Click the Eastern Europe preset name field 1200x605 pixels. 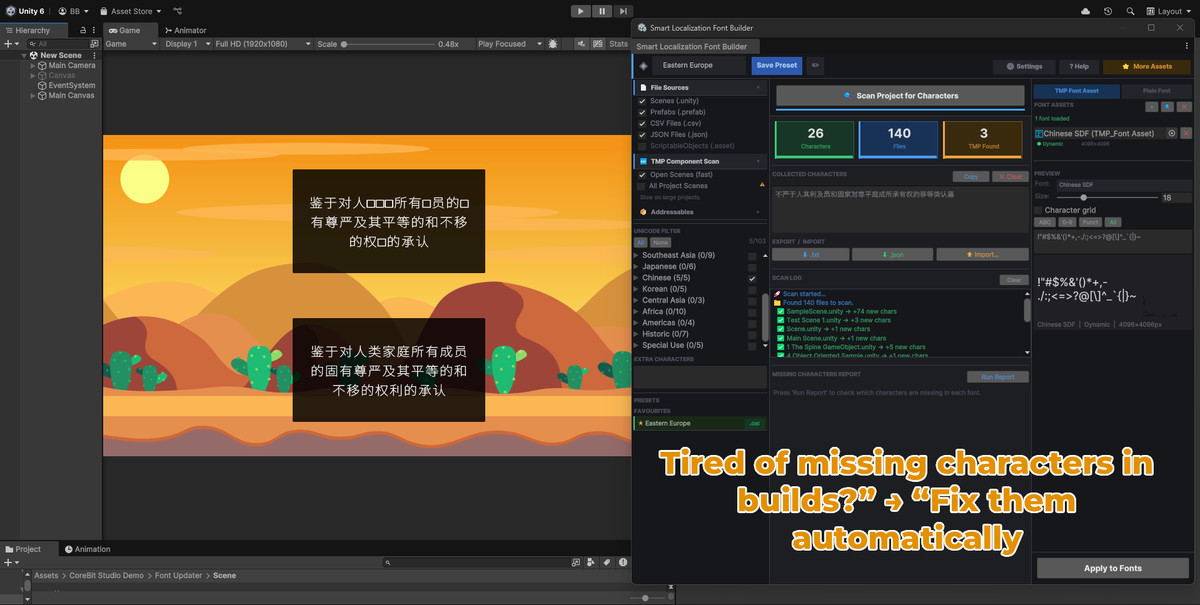pyautogui.click(x=700, y=66)
